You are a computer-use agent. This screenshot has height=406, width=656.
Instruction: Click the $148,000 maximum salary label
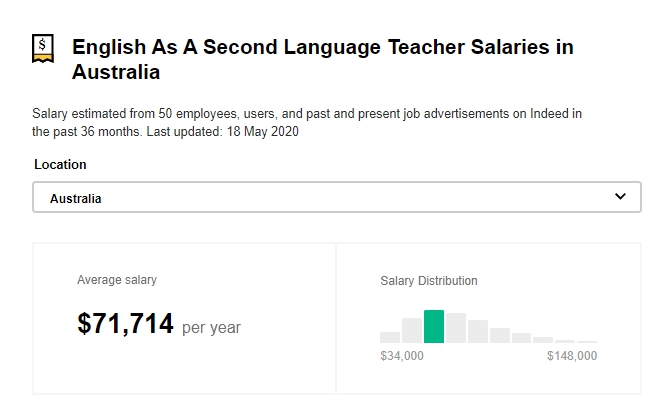(572, 355)
